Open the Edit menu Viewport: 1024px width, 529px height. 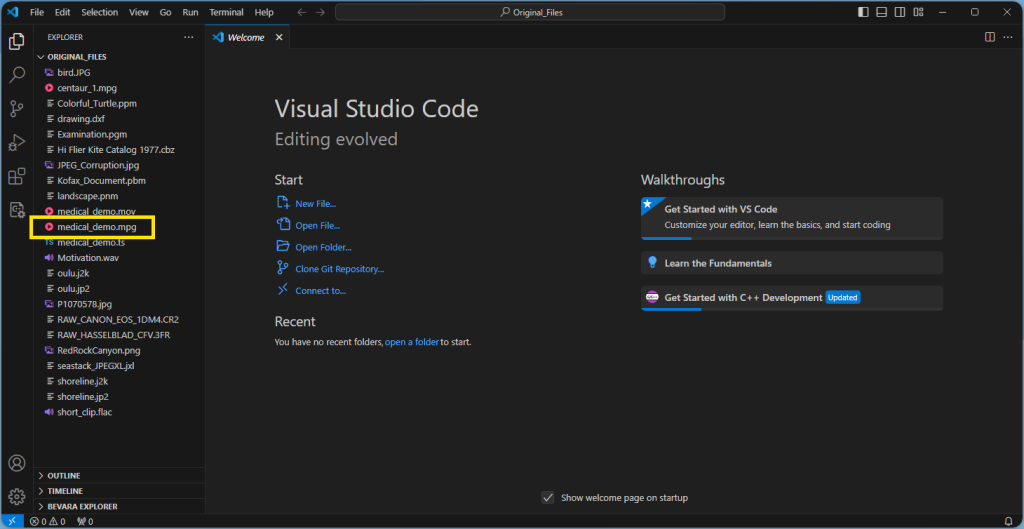[x=63, y=12]
